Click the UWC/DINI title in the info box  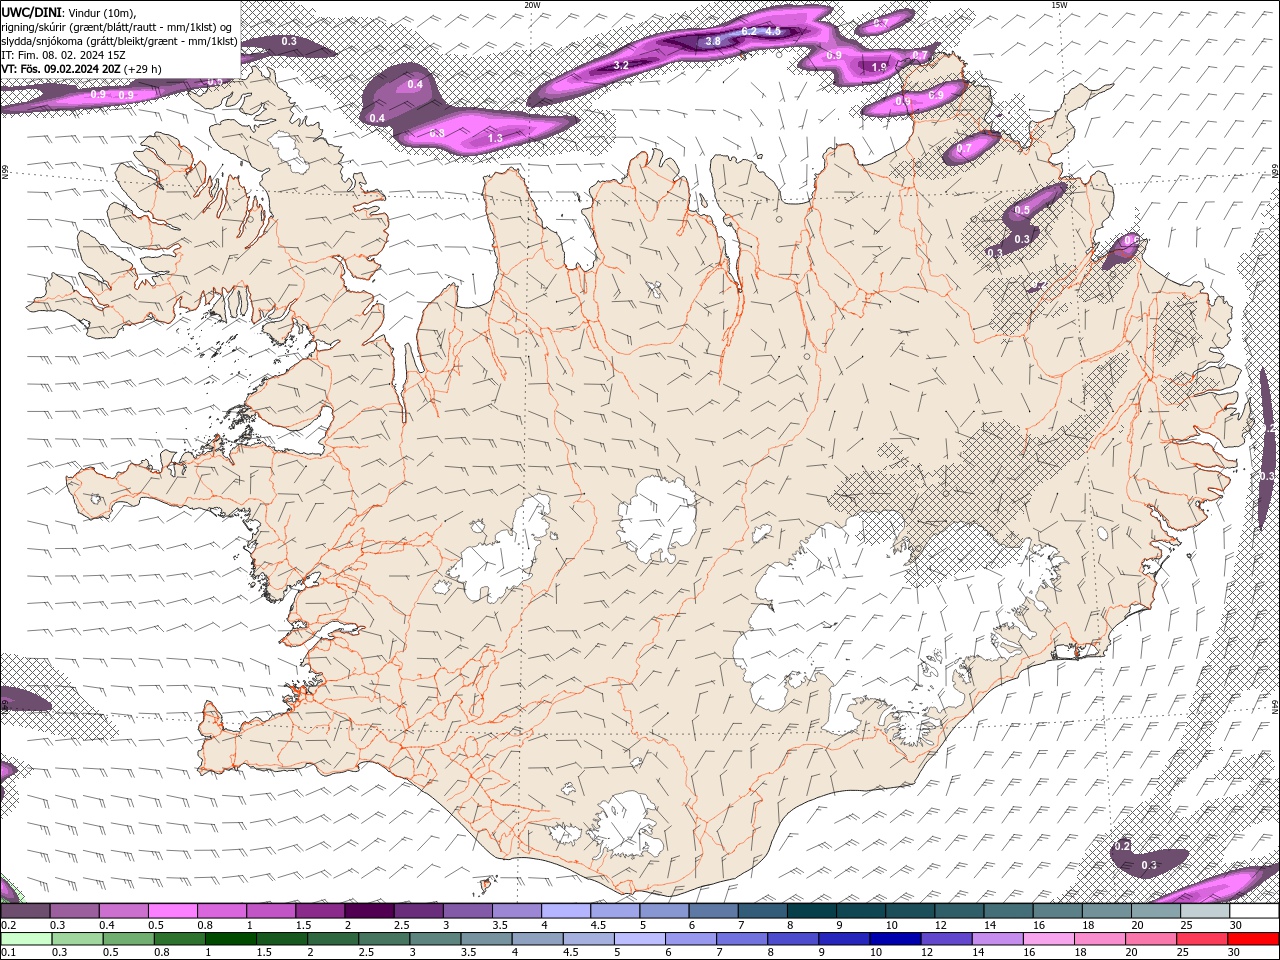31,11
